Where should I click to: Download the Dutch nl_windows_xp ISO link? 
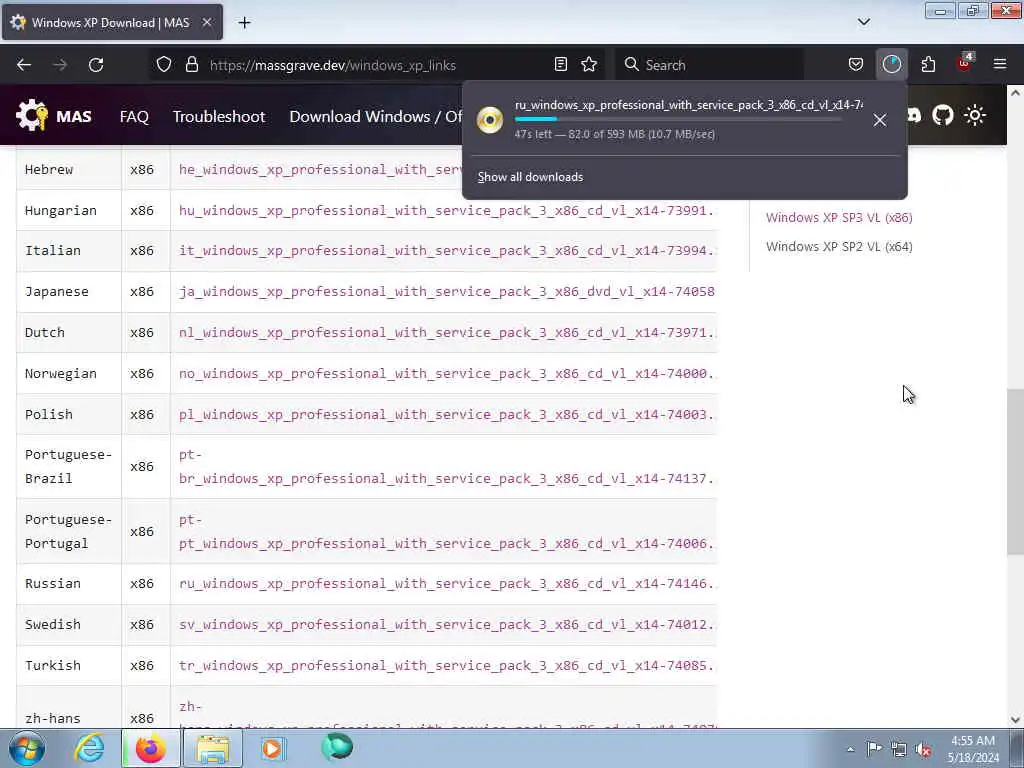(447, 332)
